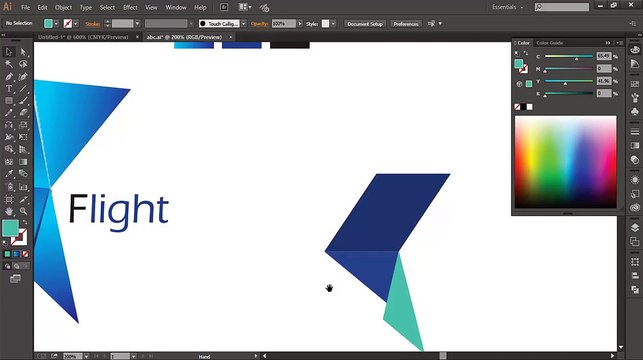The height and width of the screenshot is (360, 643).
Task: Select the Paintbrush tool
Action: tap(23, 101)
